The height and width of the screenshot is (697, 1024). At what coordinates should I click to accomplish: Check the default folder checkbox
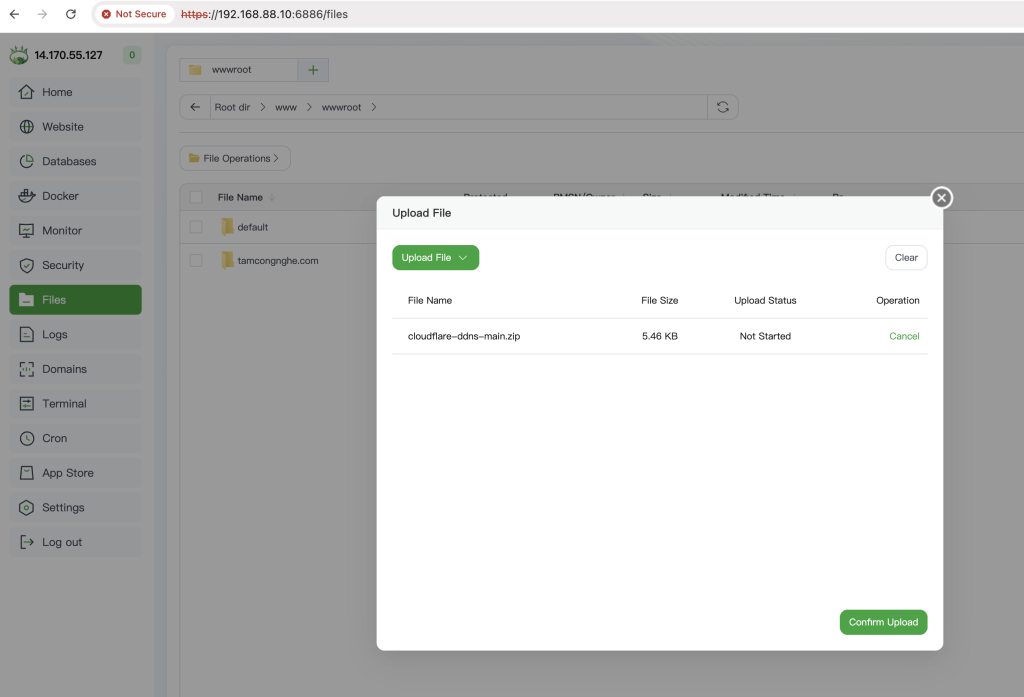pyautogui.click(x=196, y=227)
